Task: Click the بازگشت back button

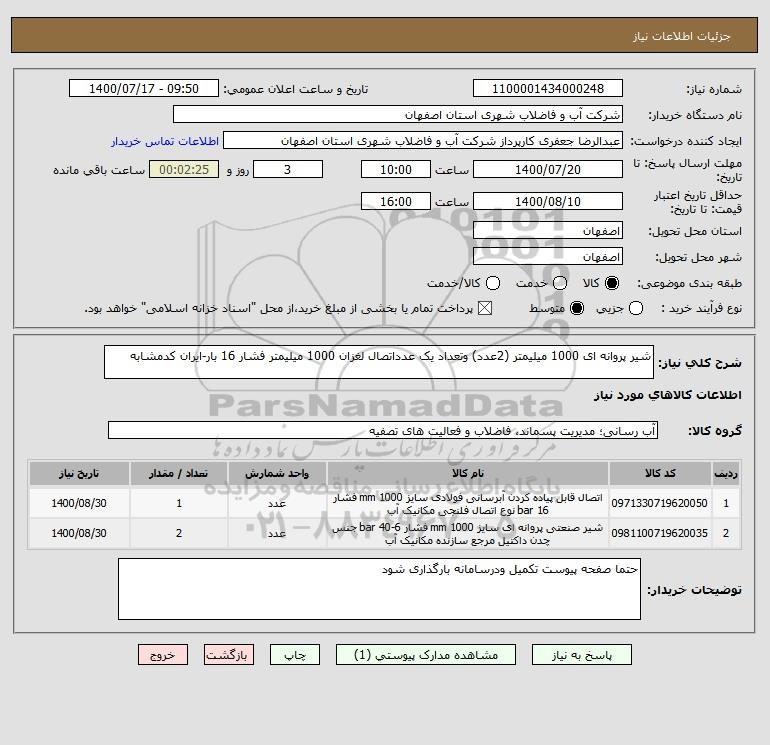Action: 229,655
